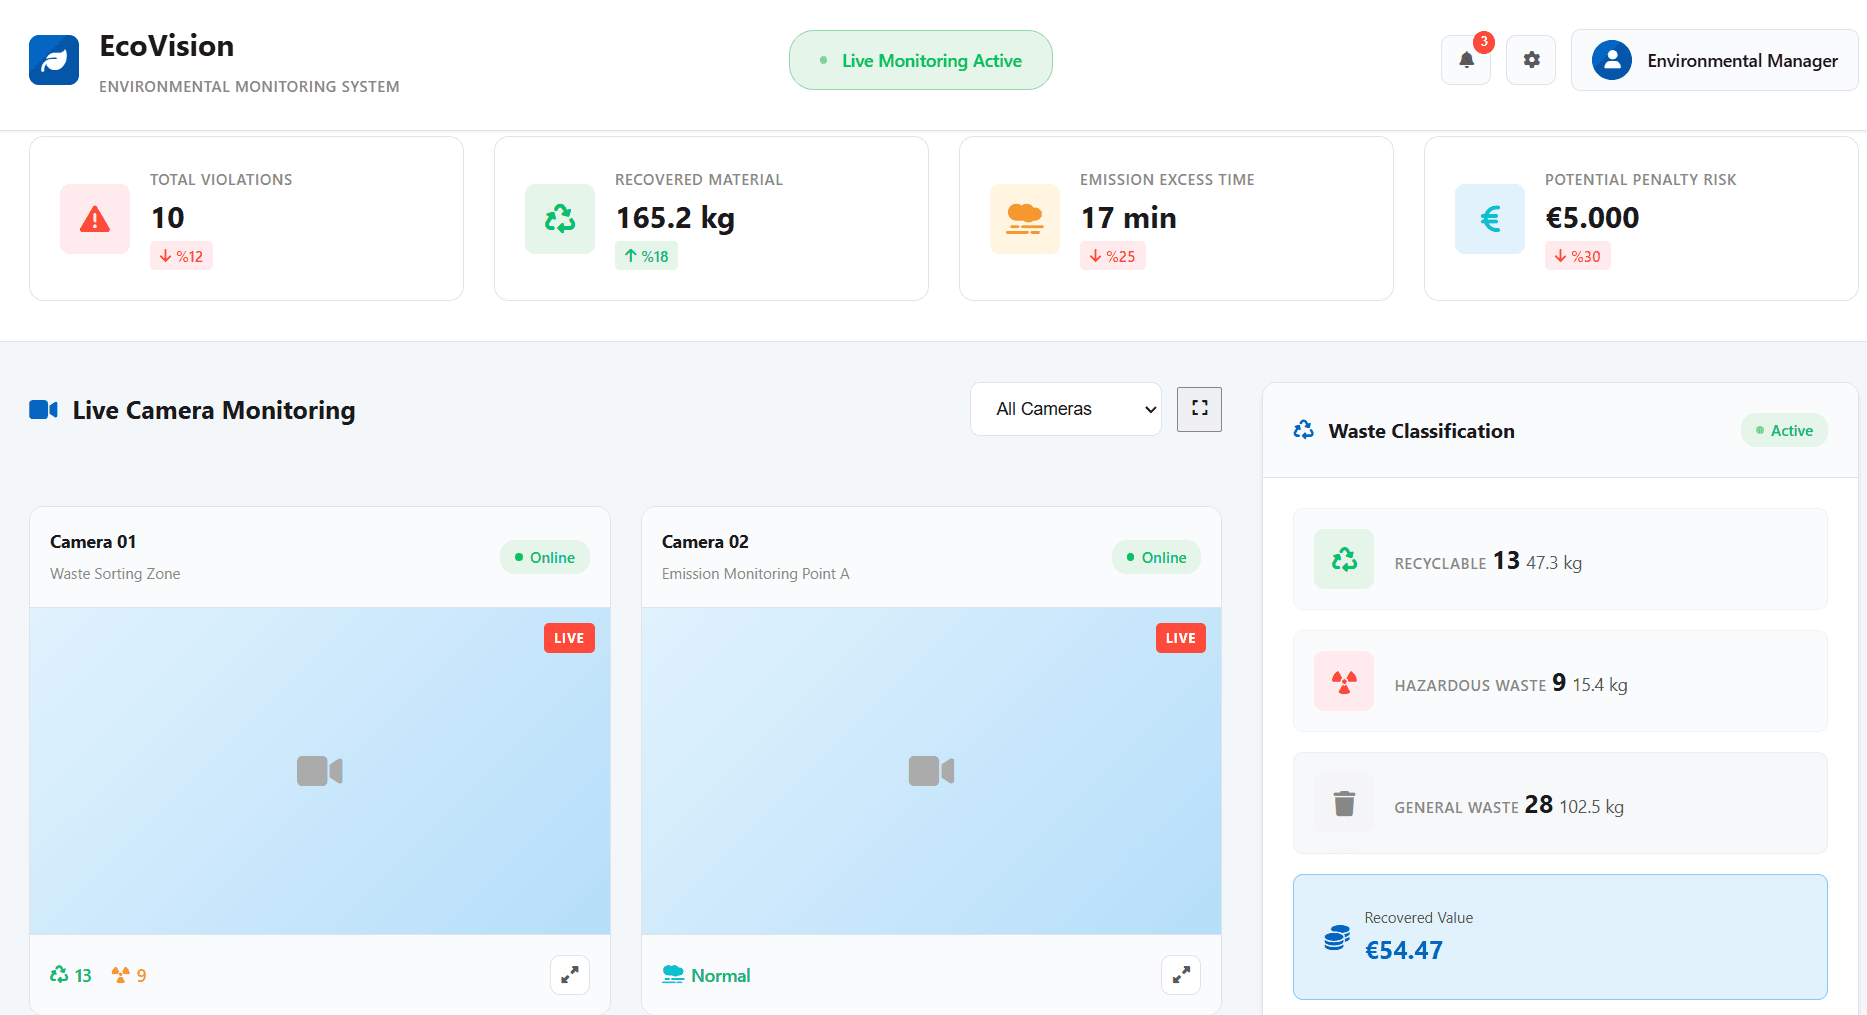Toggle fullscreen camera grid view
This screenshot has height=1015, width=1867.
point(1199,409)
